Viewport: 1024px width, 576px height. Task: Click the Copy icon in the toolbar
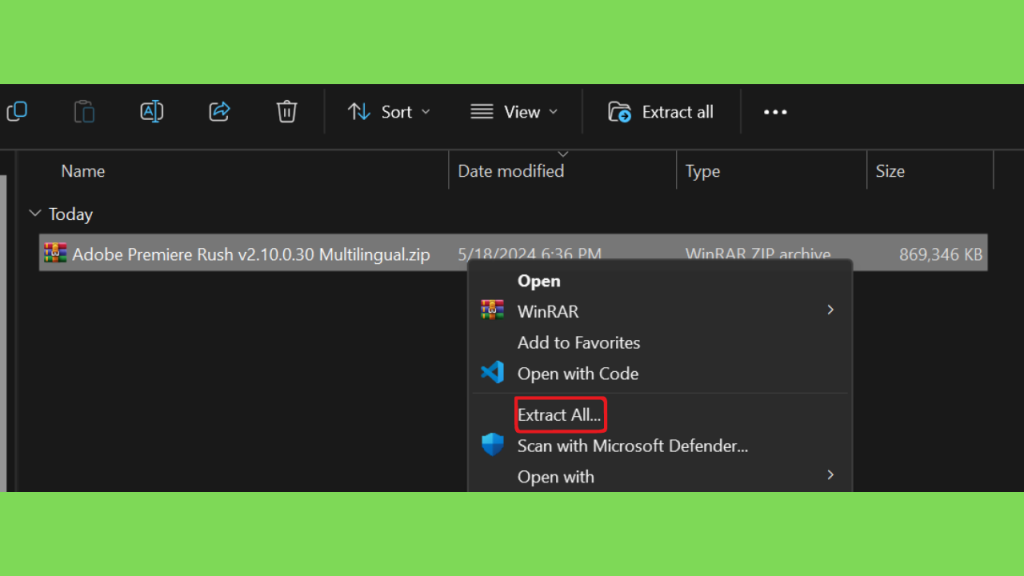(x=17, y=112)
